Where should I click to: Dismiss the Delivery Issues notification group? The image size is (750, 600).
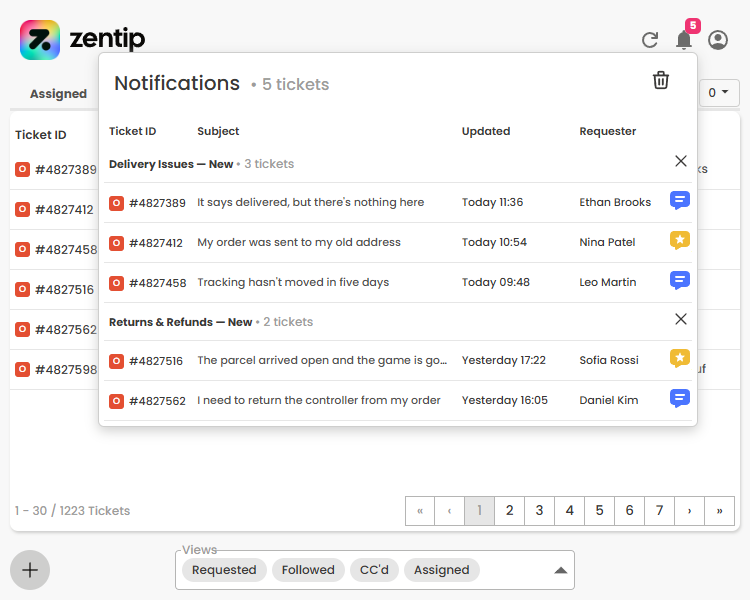[681, 161]
